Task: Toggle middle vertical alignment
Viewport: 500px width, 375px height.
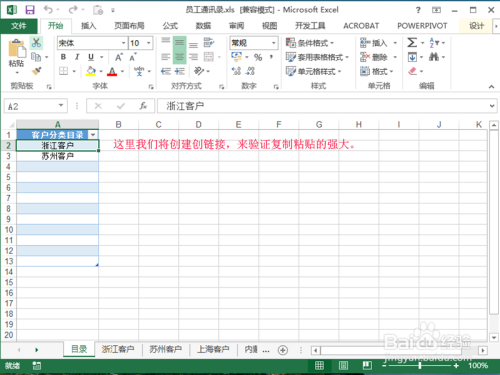Action: point(179,43)
